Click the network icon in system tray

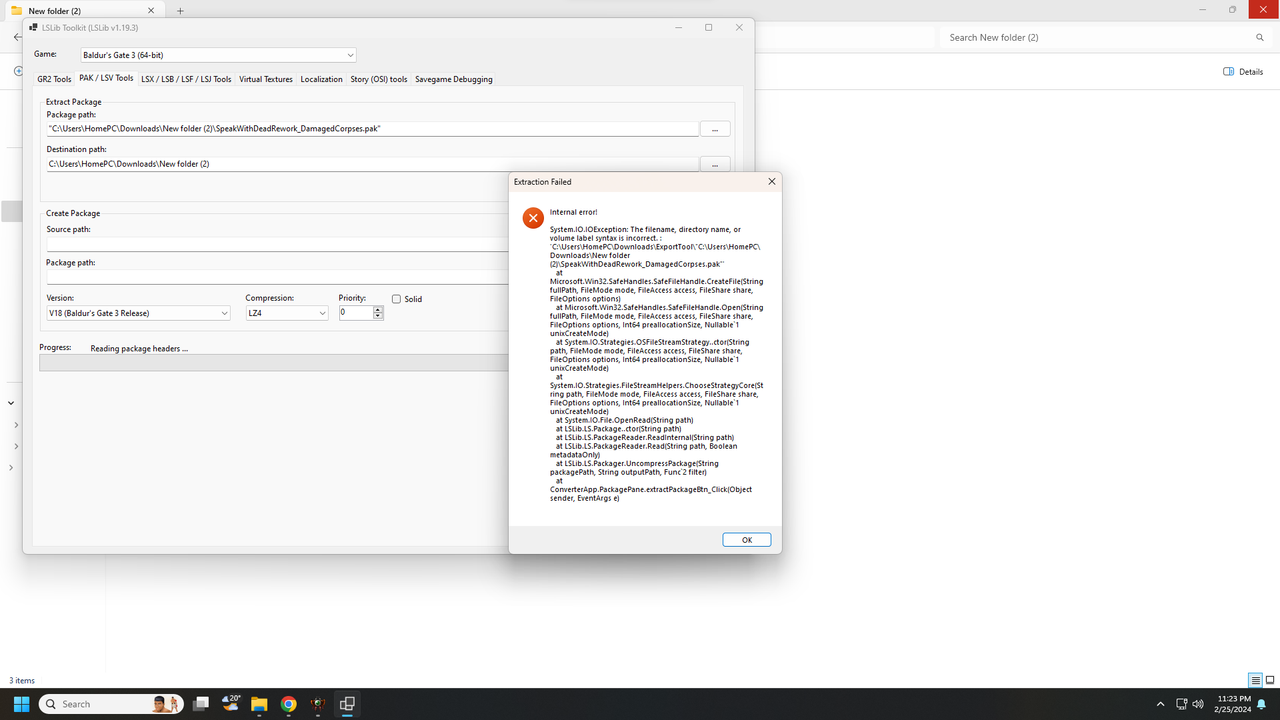1181,704
